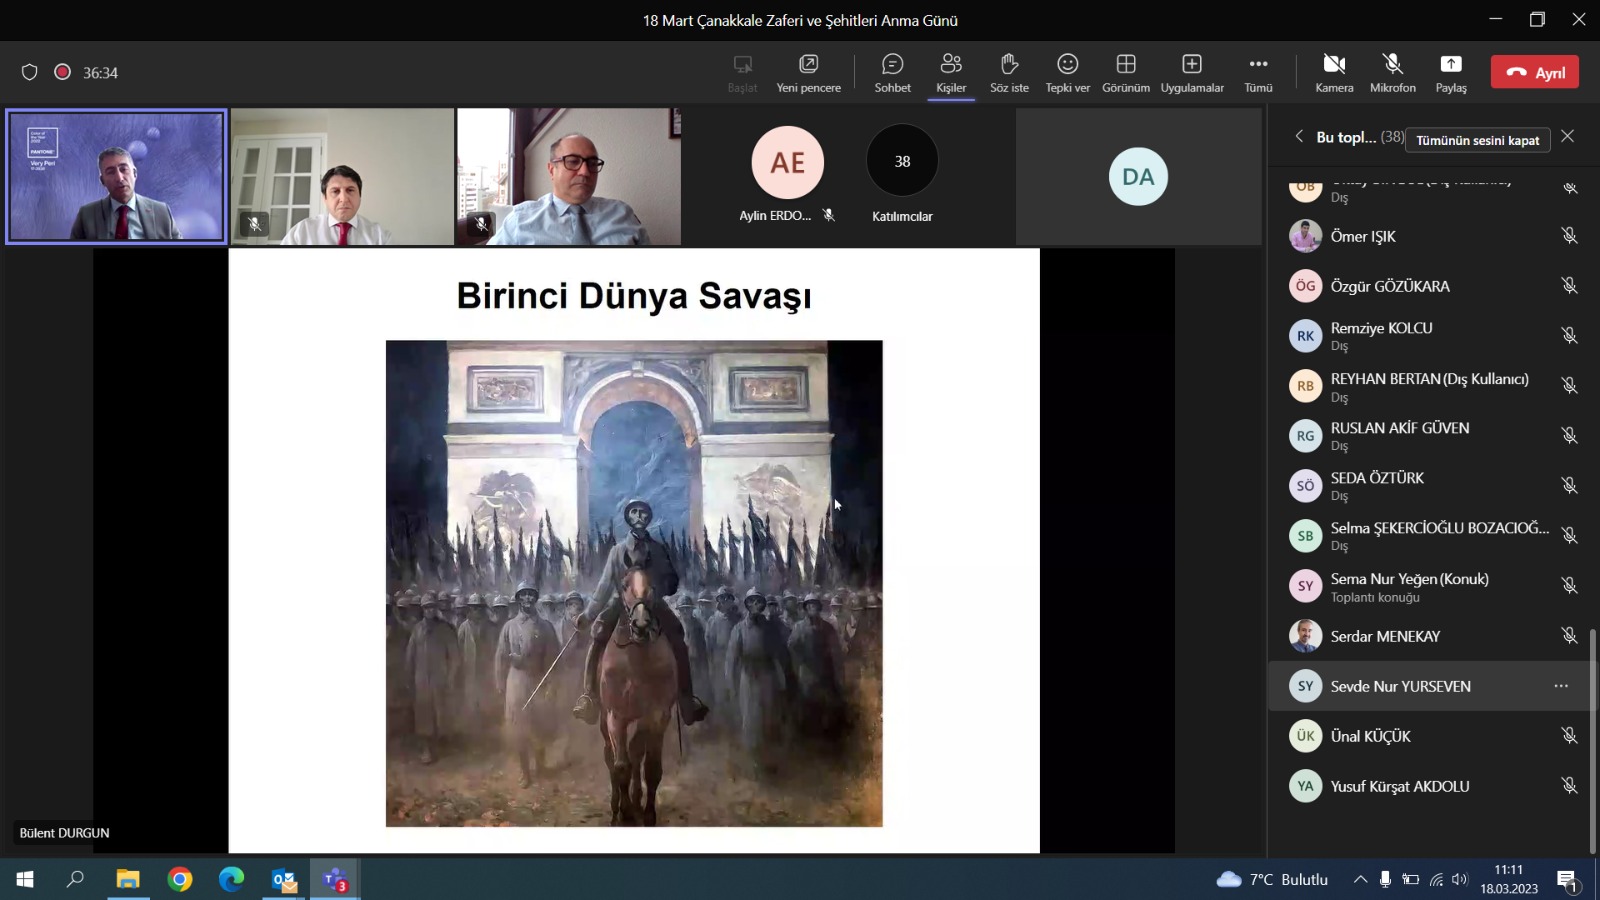Open taskbar Search
The height and width of the screenshot is (900, 1600).
click(75, 880)
